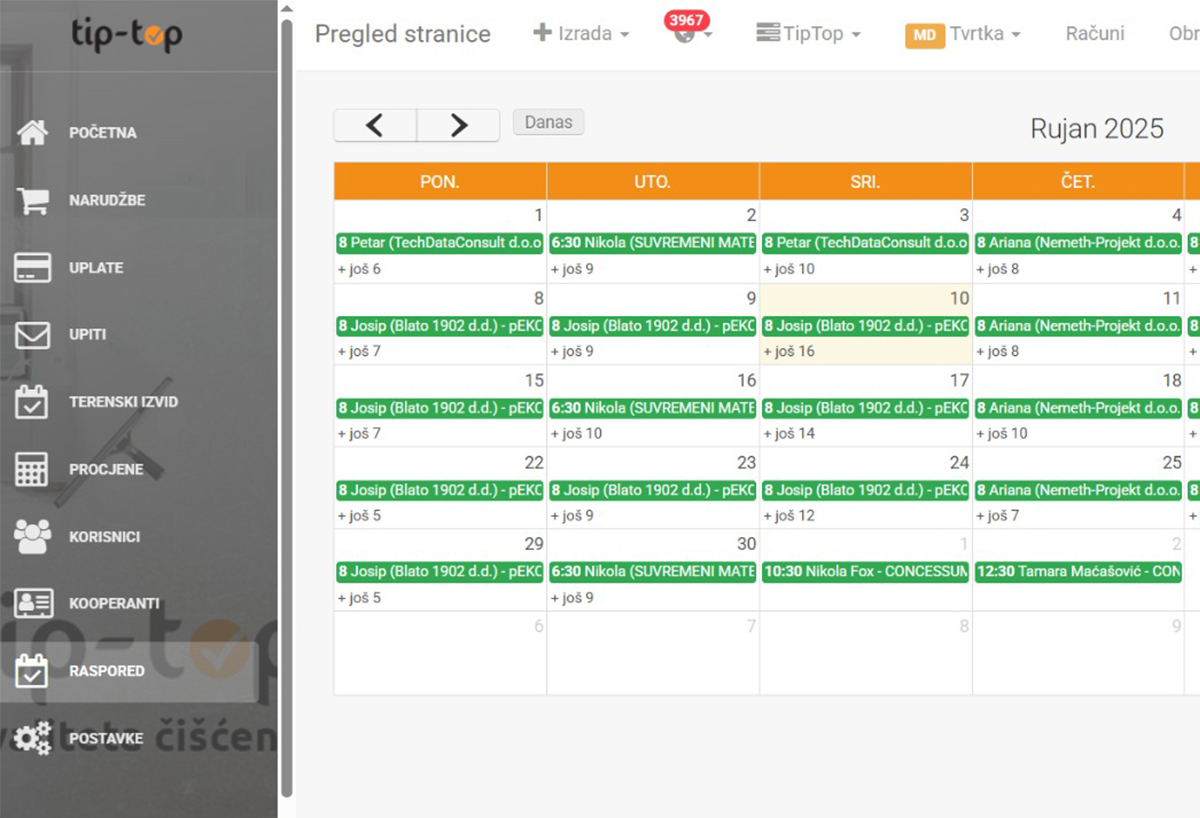Open the Računi menu item

[1094, 34]
